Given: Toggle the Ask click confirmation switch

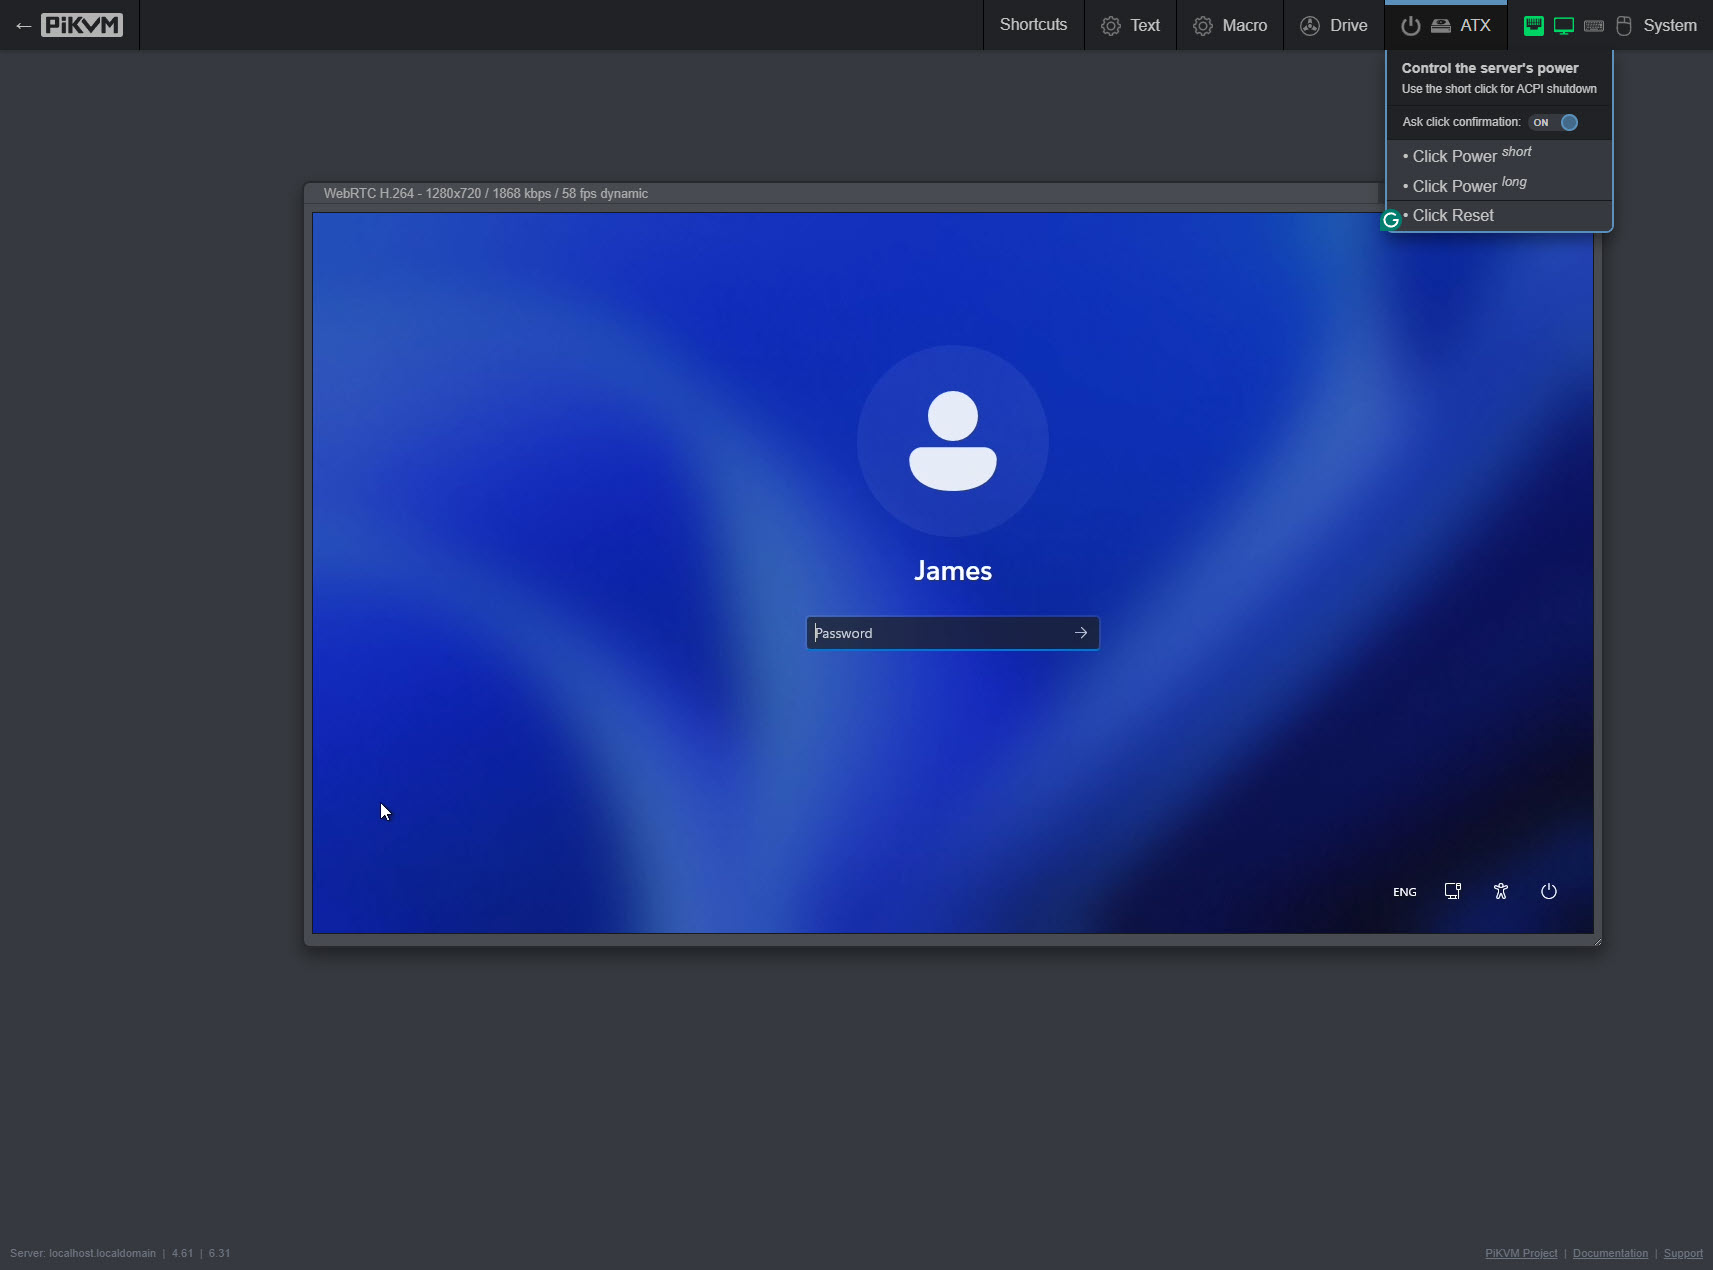Looking at the screenshot, I should click(1554, 122).
